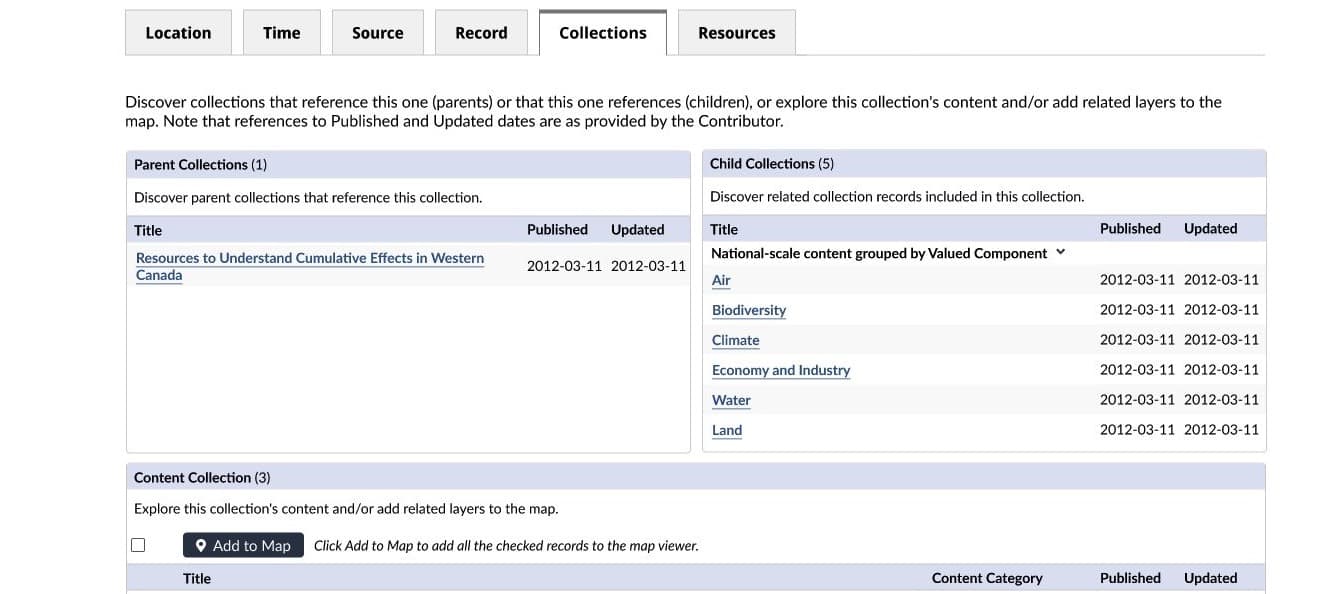Click the Add to Map button
The height and width of the screenshot is (594, 1320).
coord(243,545)
